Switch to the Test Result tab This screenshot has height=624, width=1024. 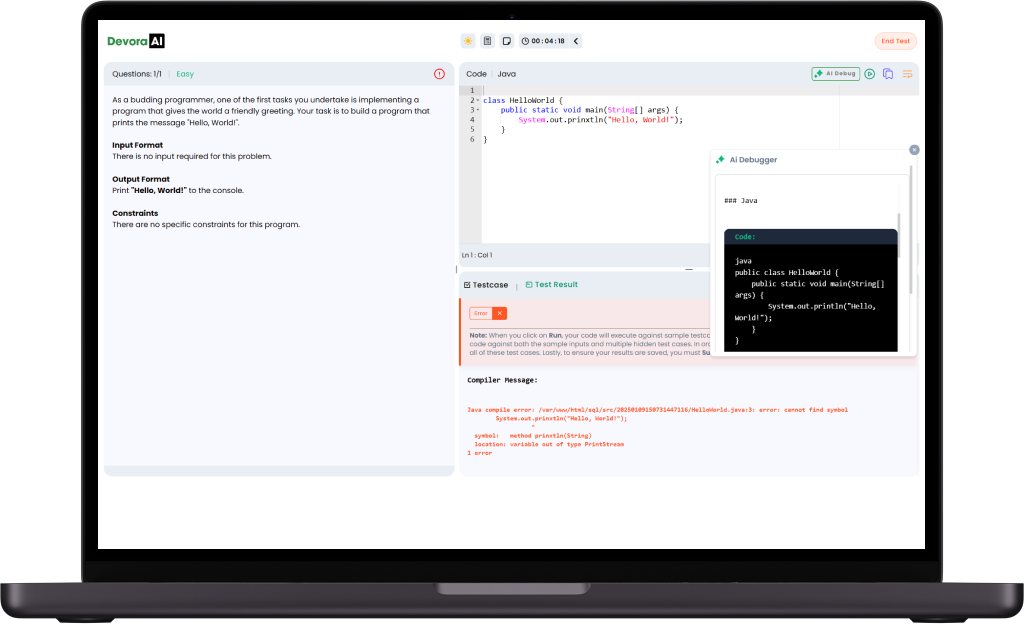coord(552,285)
